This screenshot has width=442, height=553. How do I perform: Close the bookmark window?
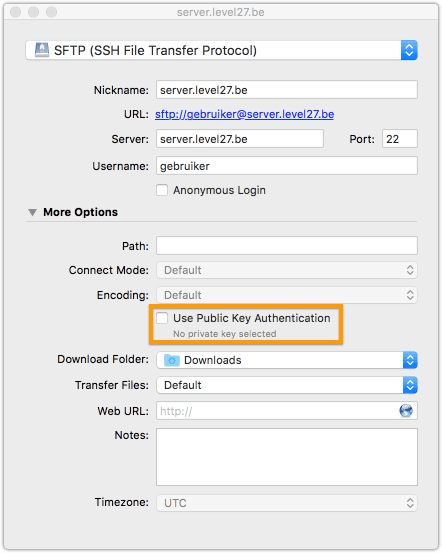coord(16,12)
